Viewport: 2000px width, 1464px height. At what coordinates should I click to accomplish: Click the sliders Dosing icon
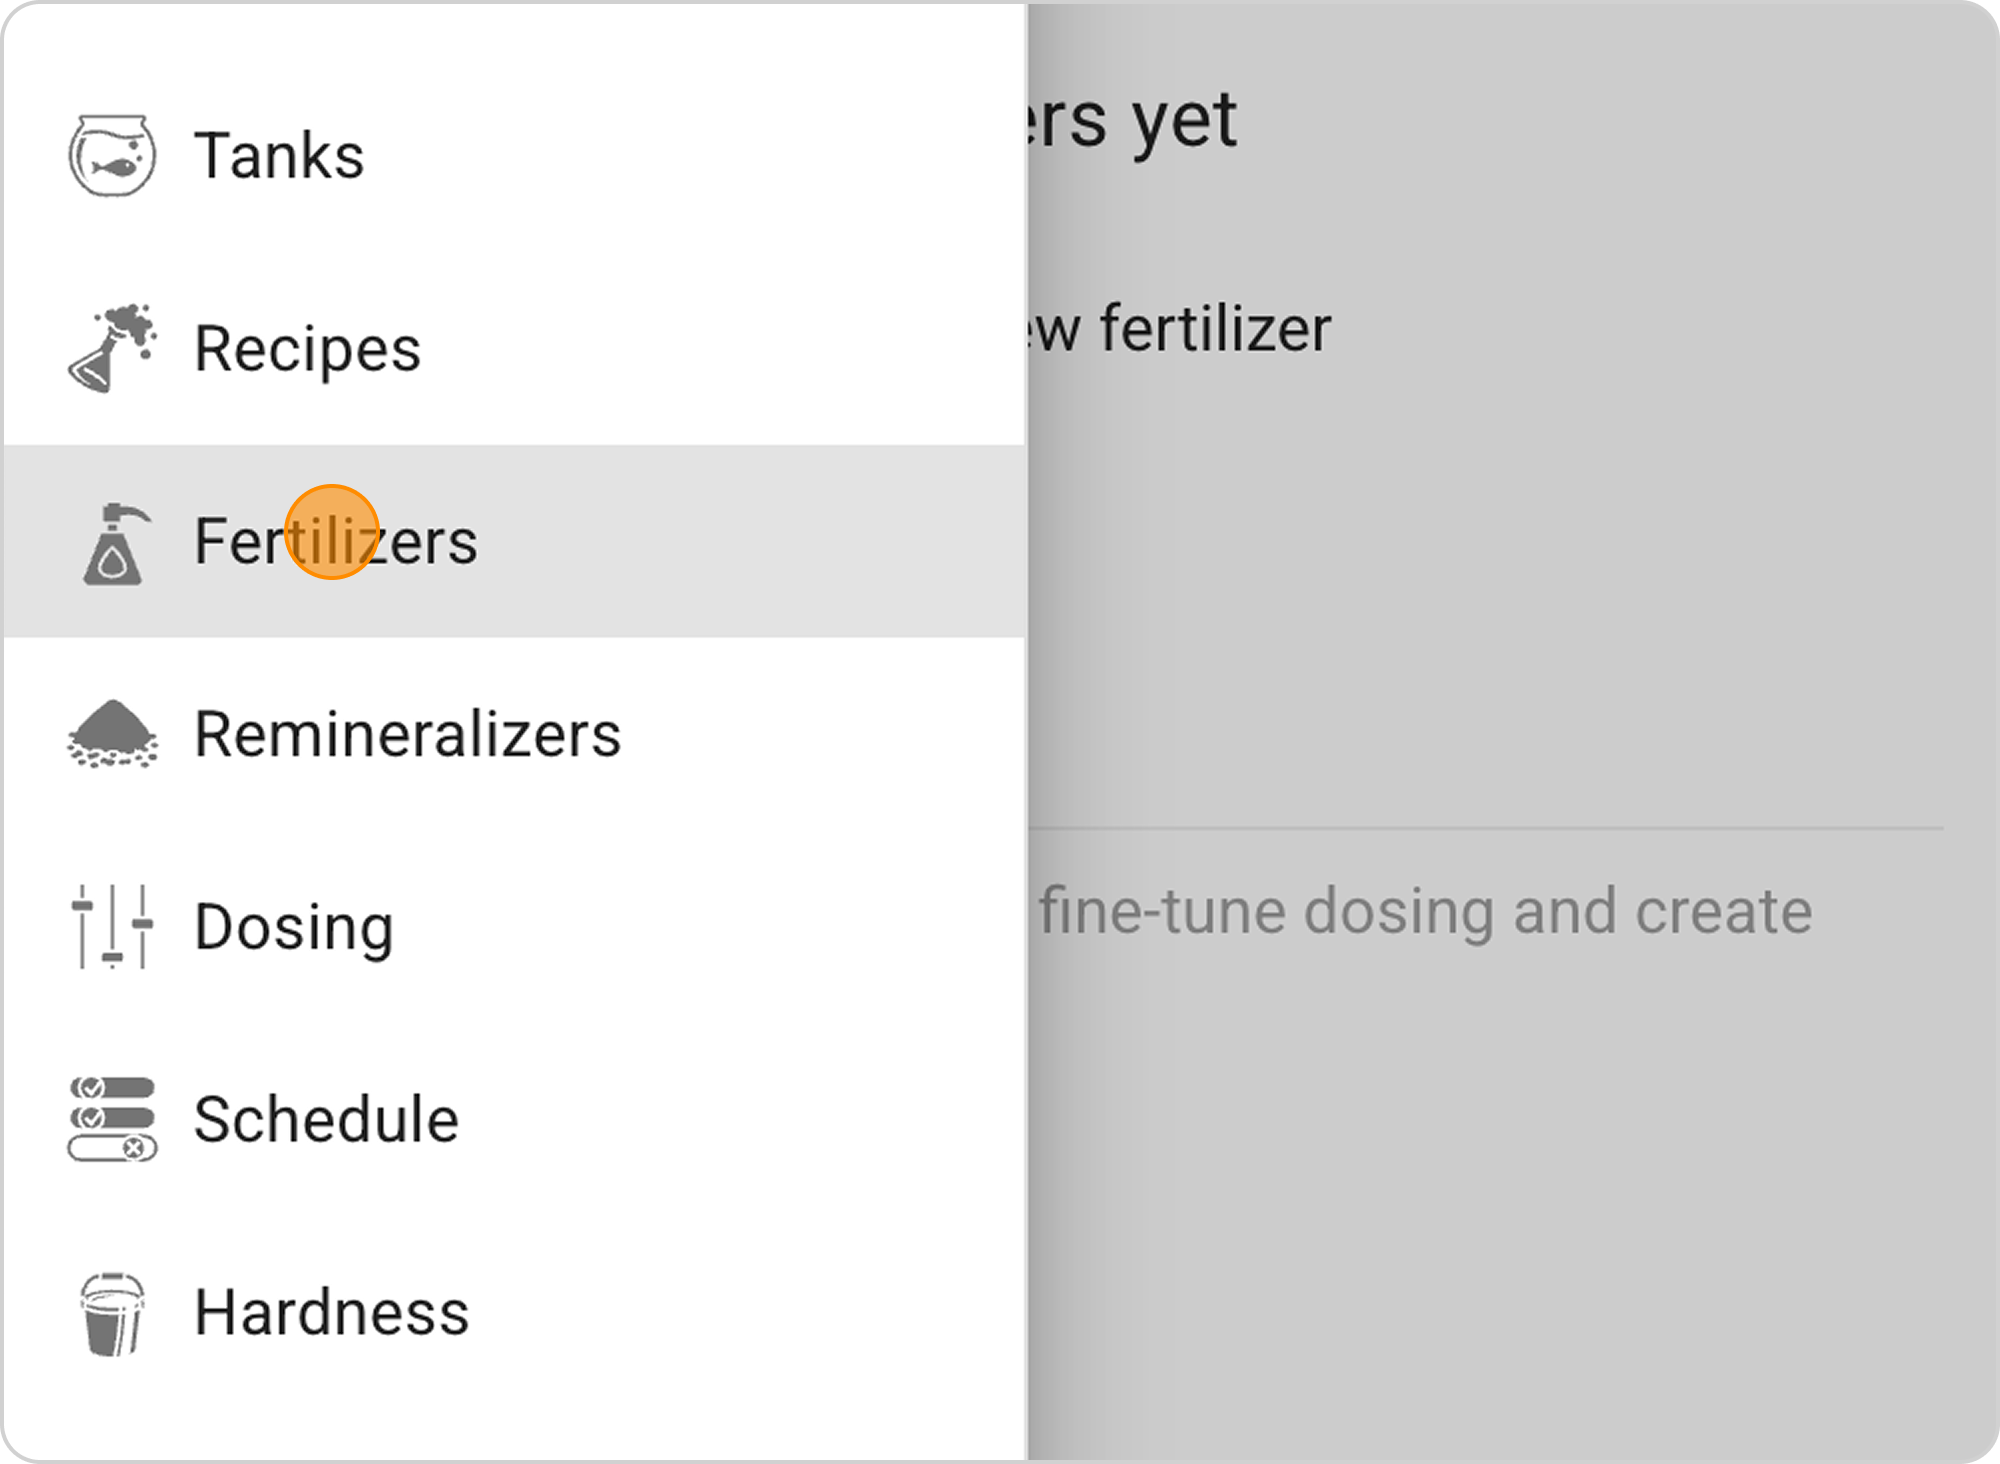[x=112, y=926]
